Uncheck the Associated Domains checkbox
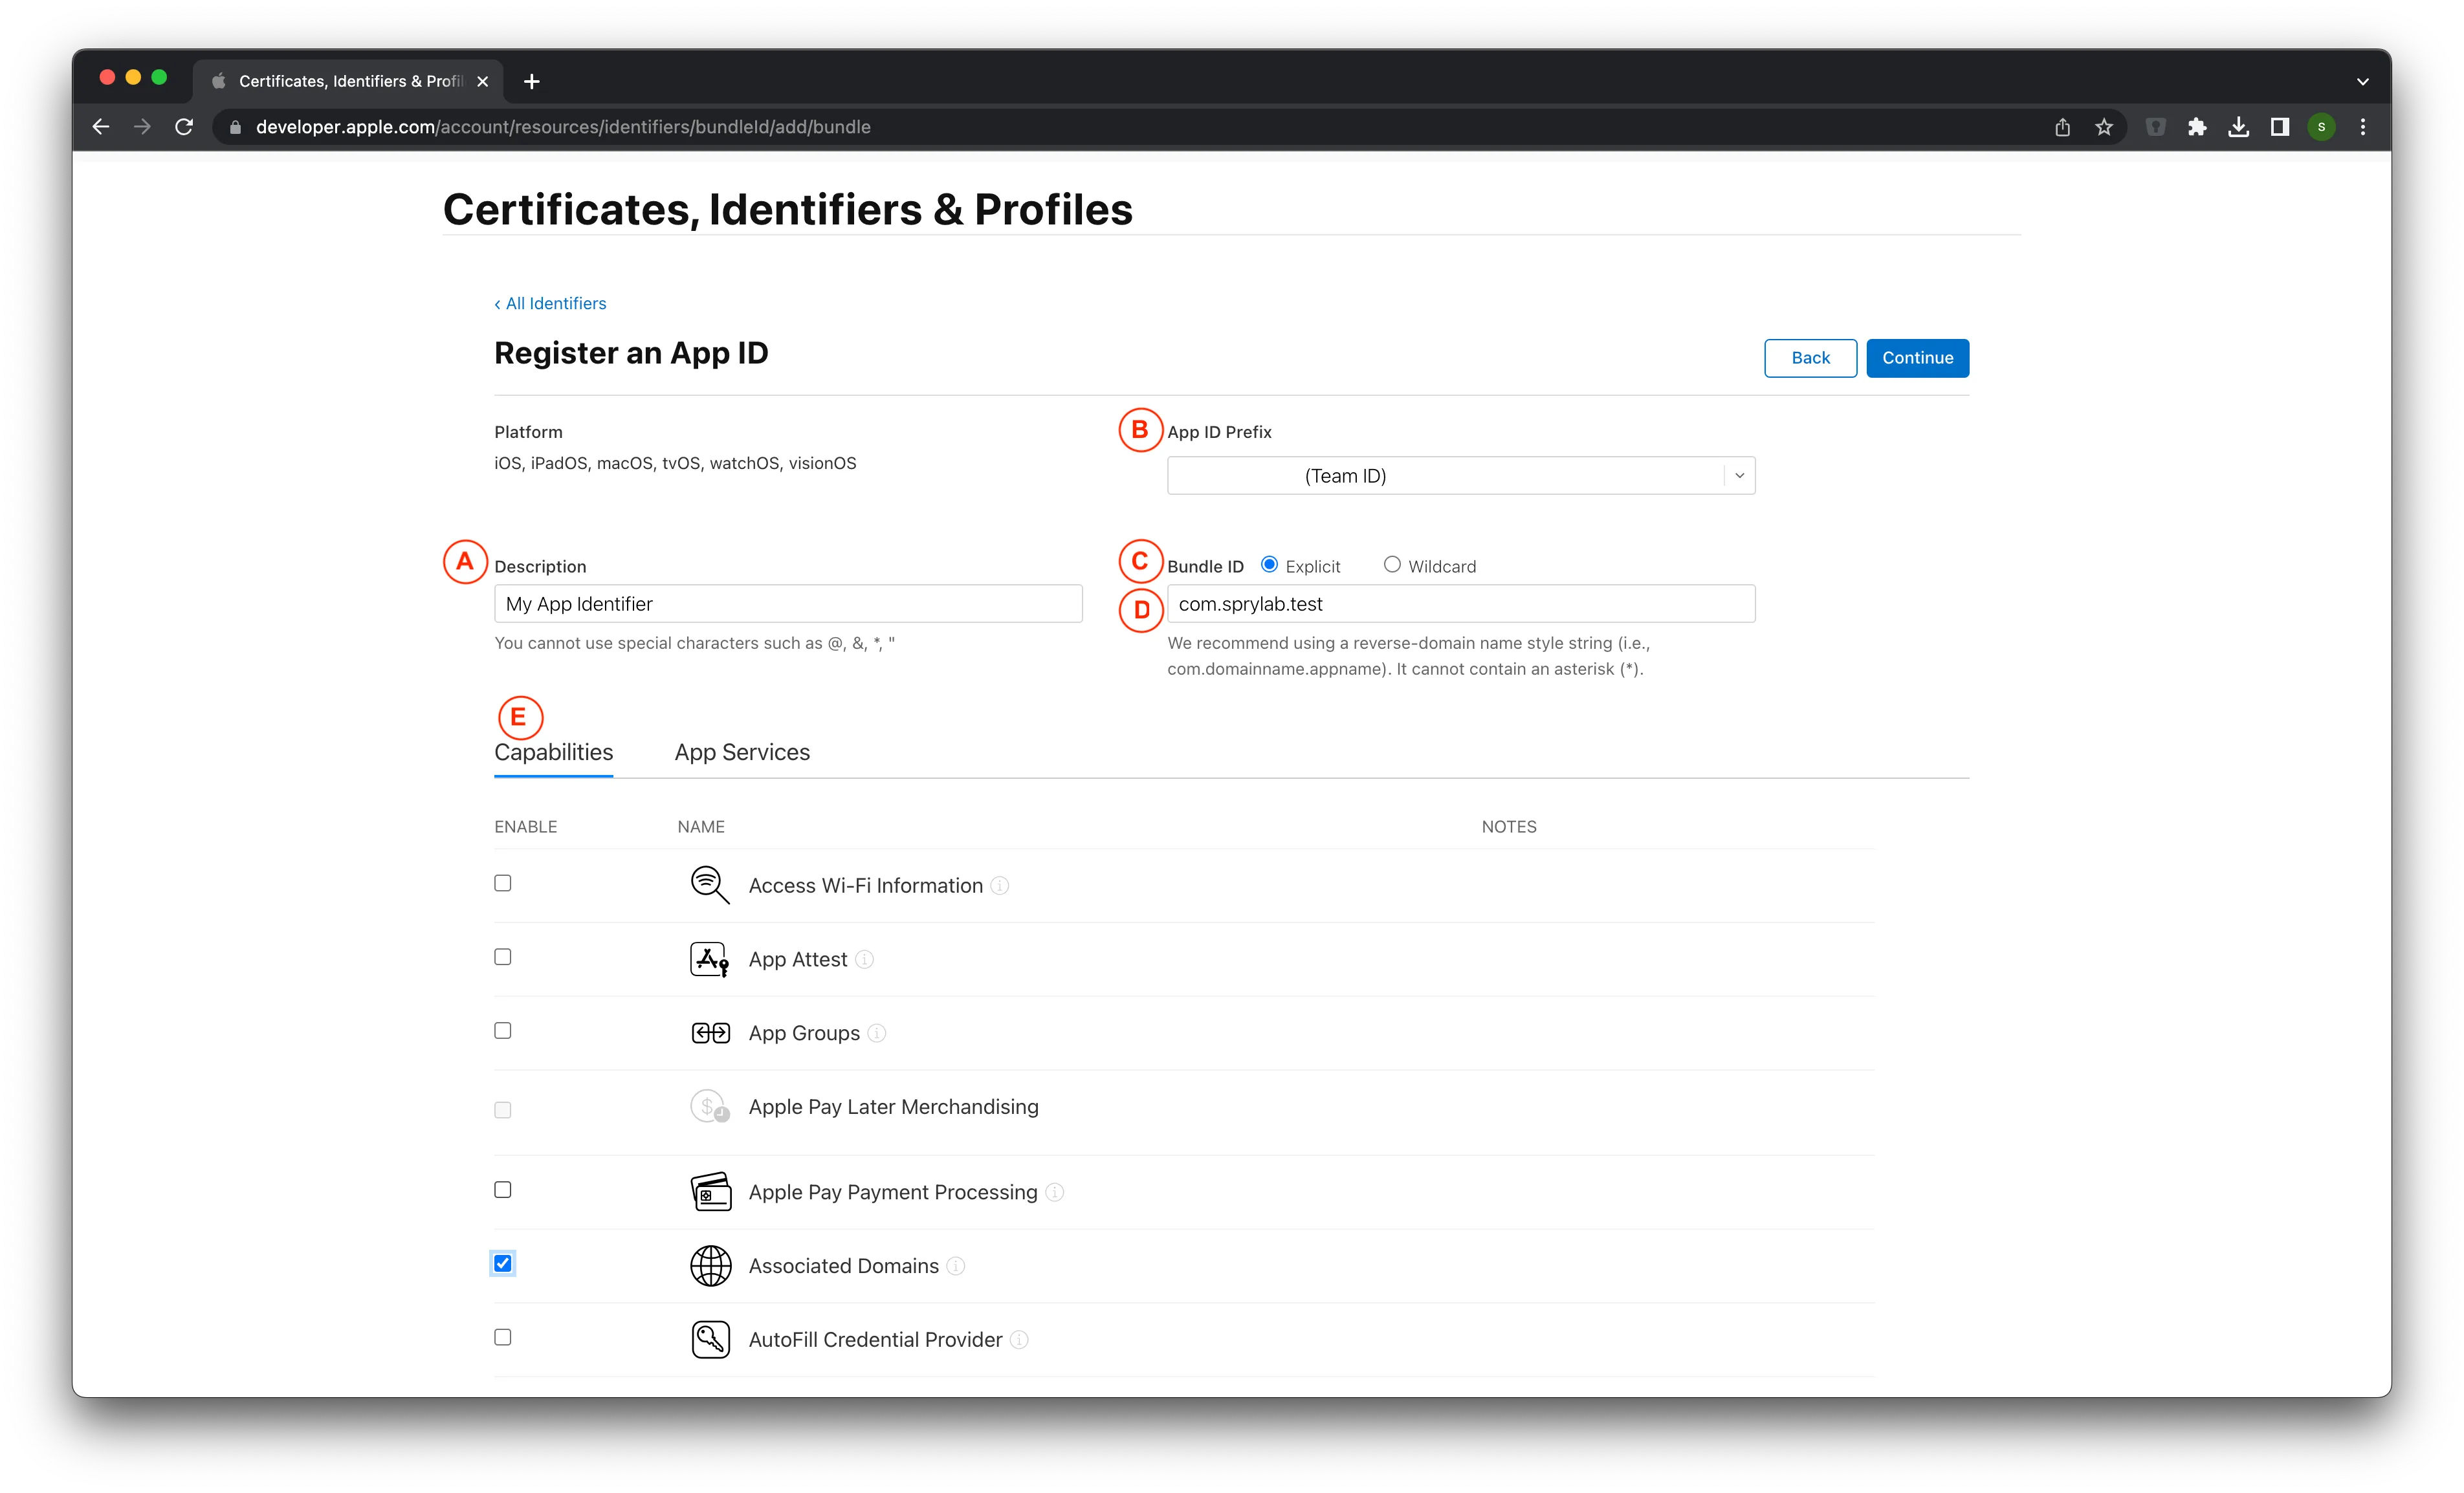The height and width of the screenshot is (1493, 2464). (x=503, y=1264)
